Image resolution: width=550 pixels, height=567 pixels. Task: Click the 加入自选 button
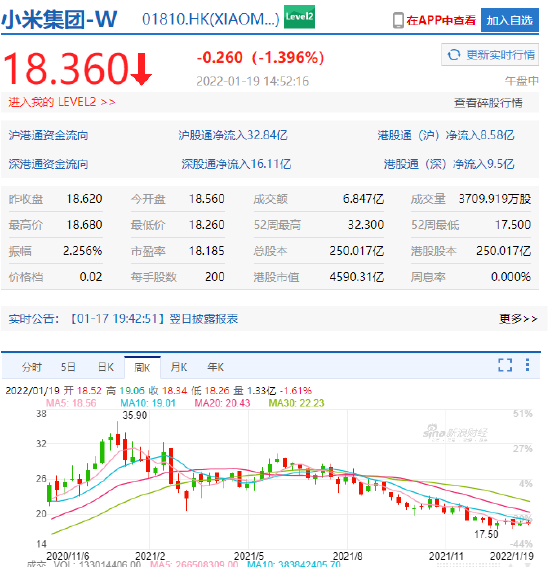coord(510,20)
